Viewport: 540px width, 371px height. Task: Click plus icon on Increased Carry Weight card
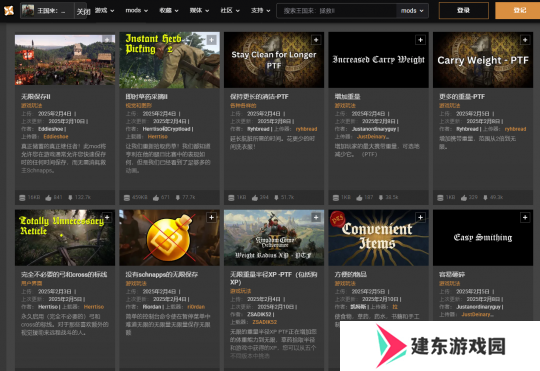[x=420, y=40]
